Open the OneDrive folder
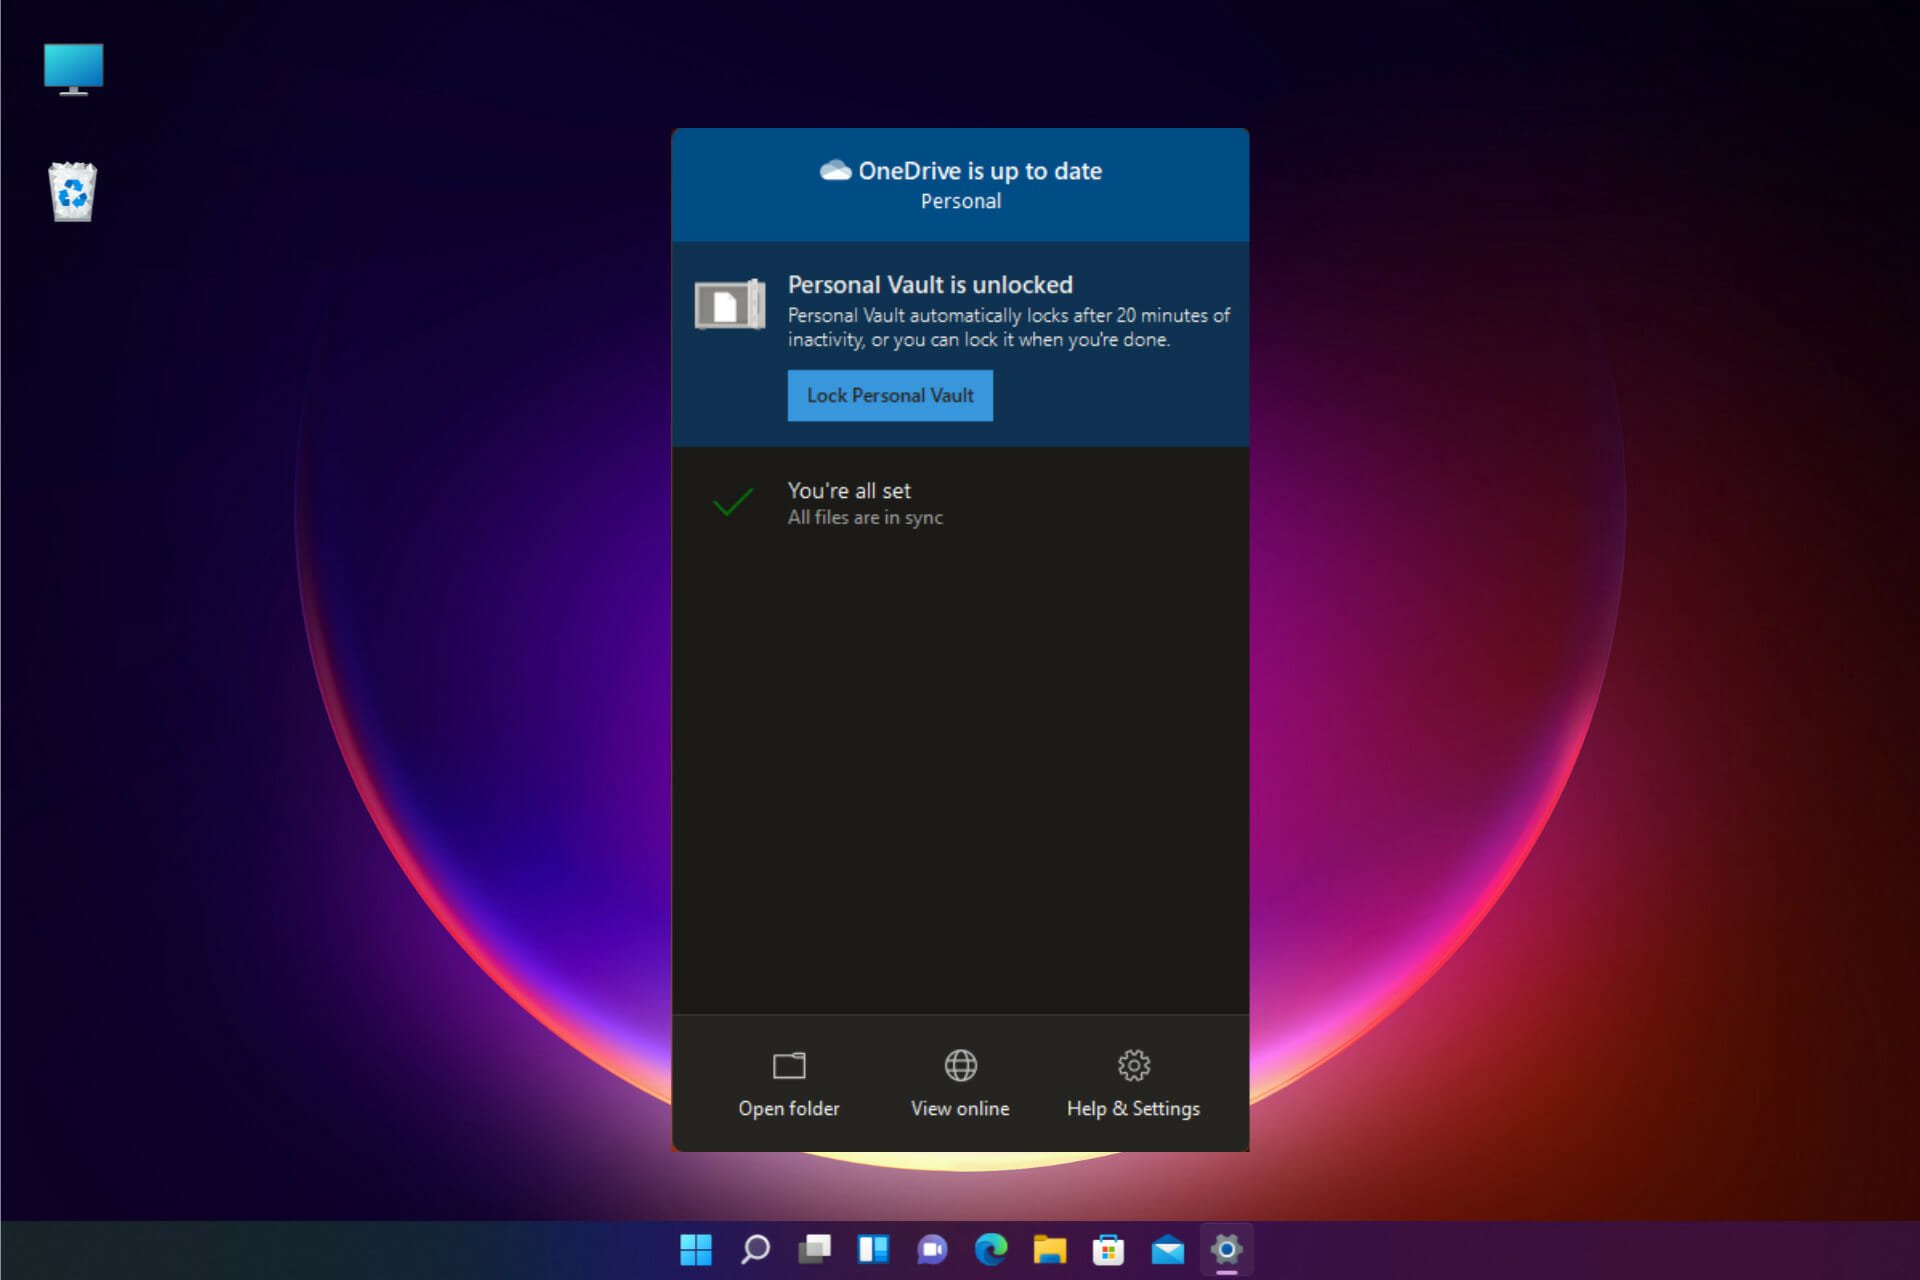Image resolution: width=1920 pixels, height=1280 pixels. point(789,1084)
